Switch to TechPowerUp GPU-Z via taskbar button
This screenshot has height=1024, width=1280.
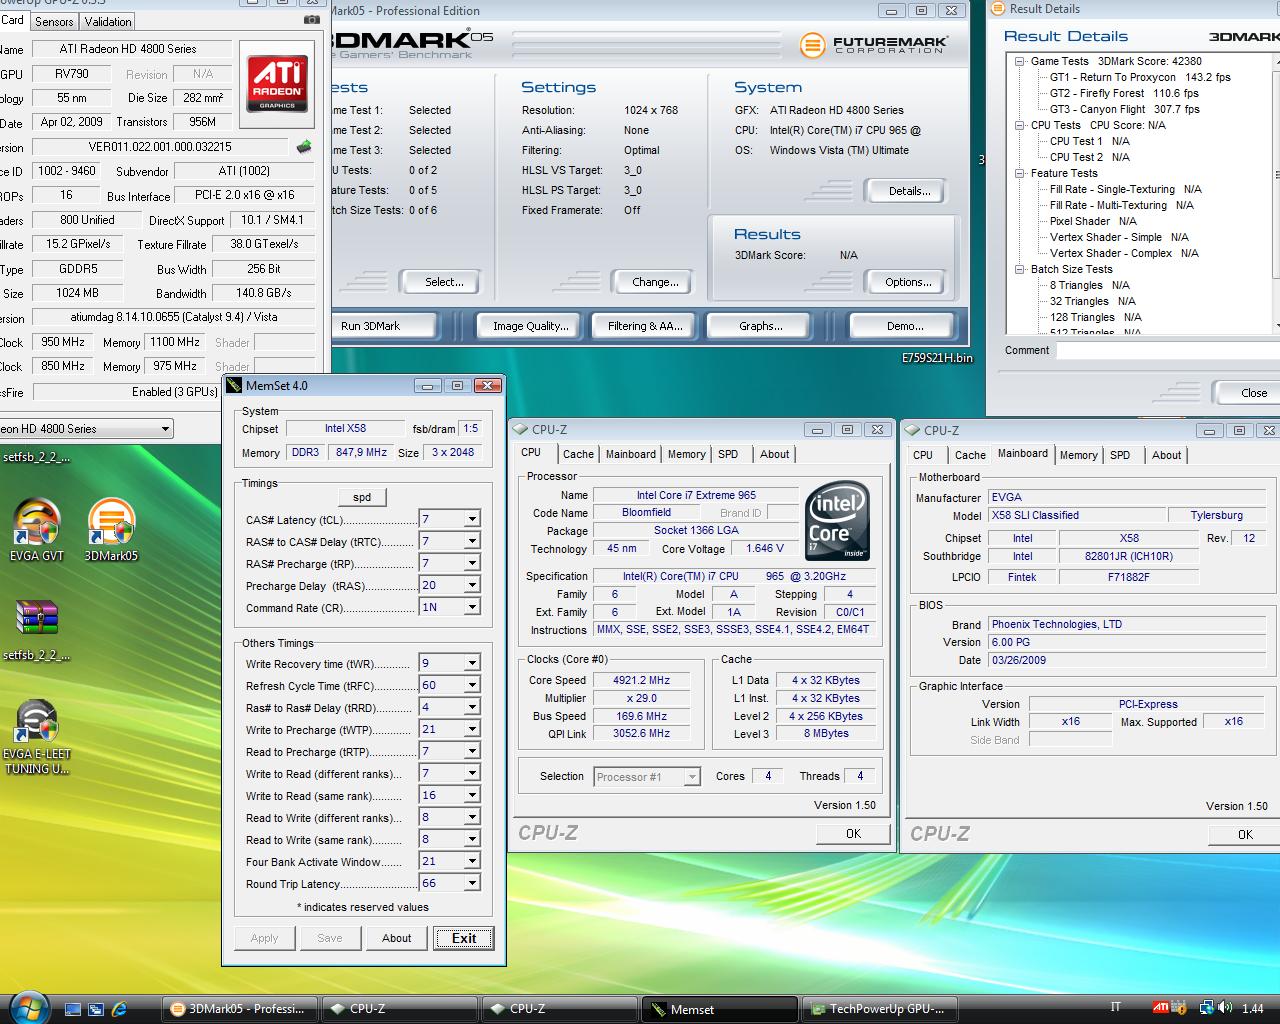880,1009
